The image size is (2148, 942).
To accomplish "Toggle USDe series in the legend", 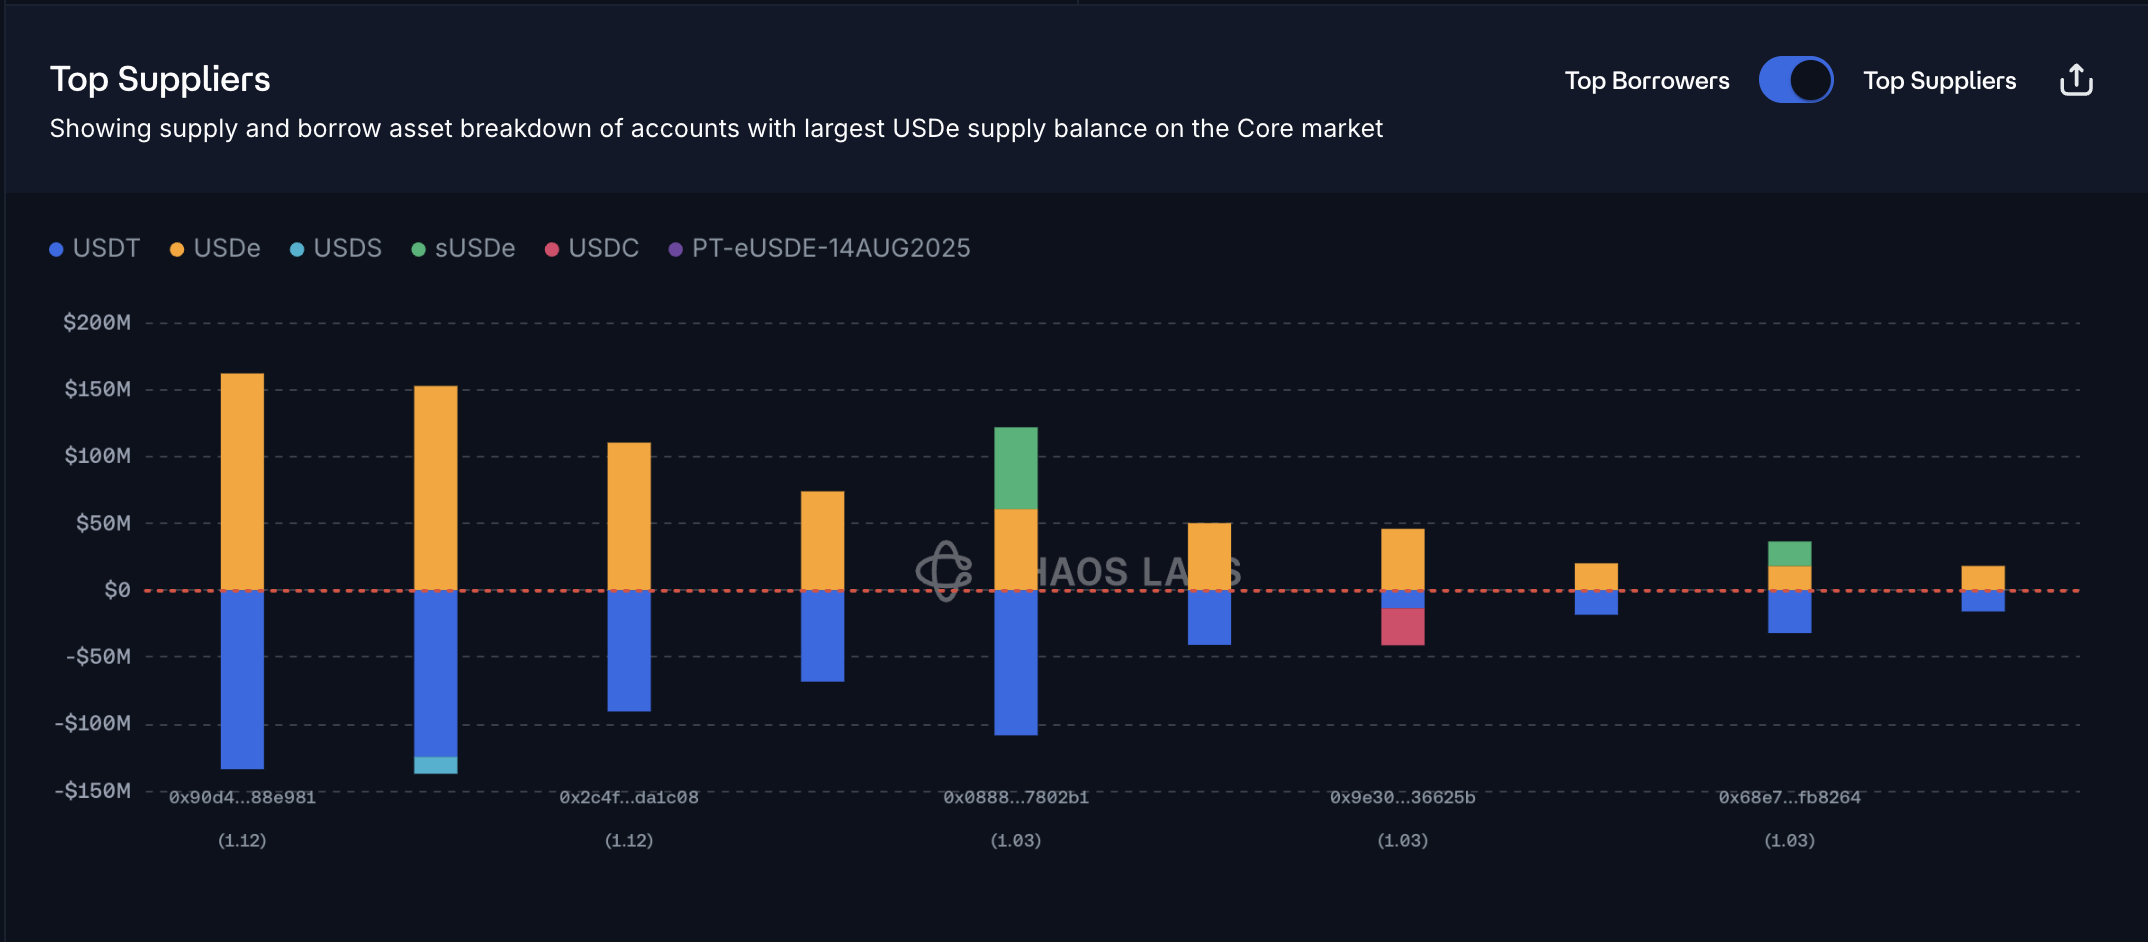I will click(227, 248).
